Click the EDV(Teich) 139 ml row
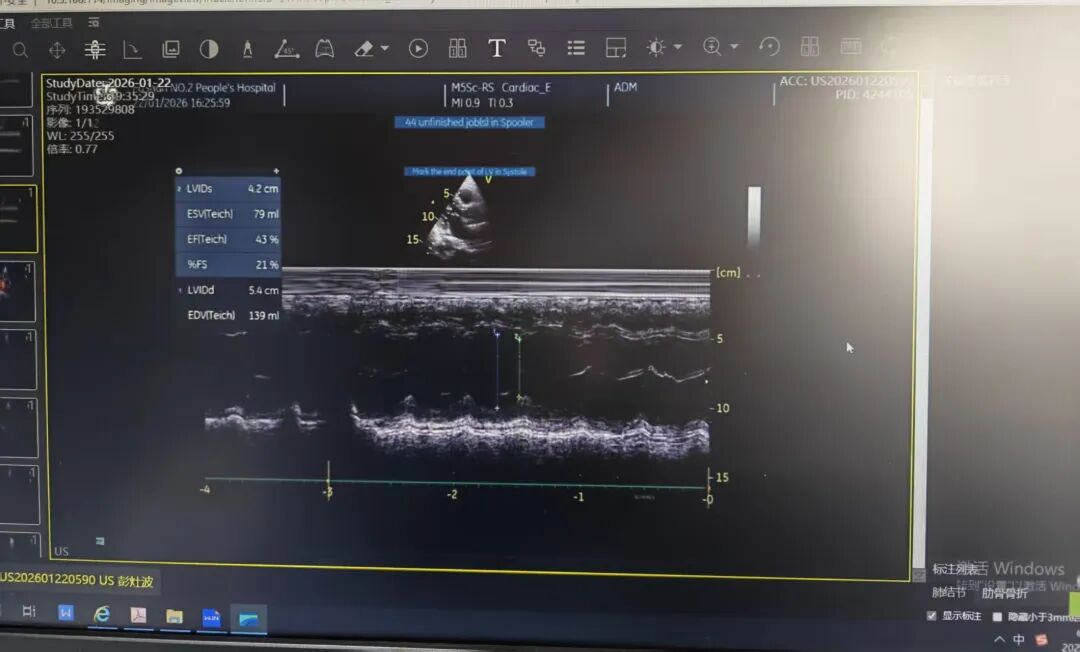The image size is (1080, 652). [229, 315]
